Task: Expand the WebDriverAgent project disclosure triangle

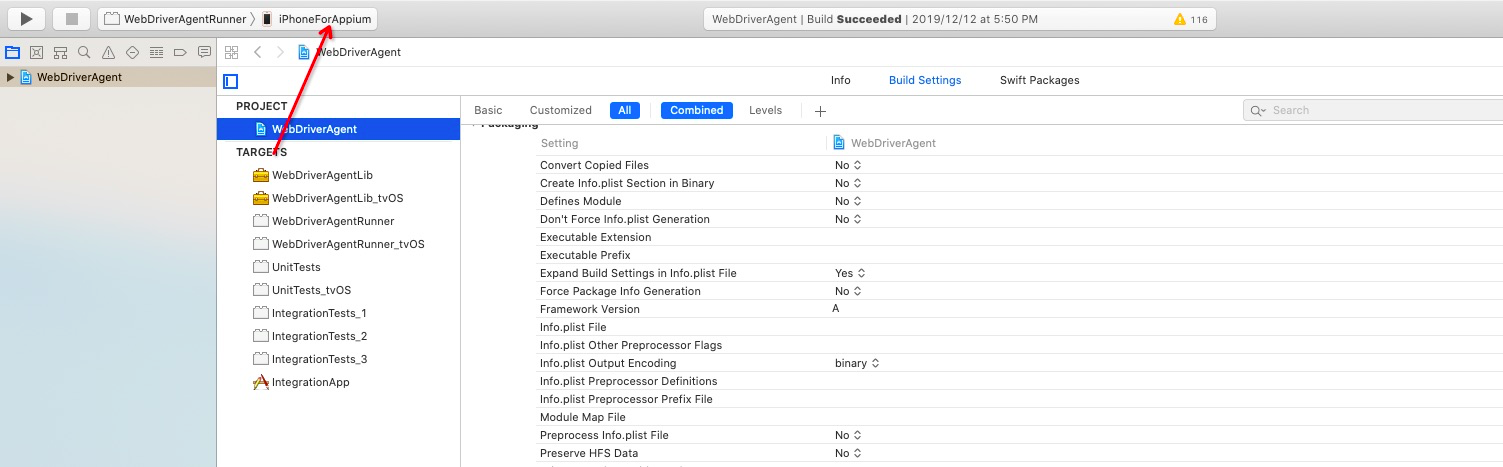Action: click(x=10, y=77)
